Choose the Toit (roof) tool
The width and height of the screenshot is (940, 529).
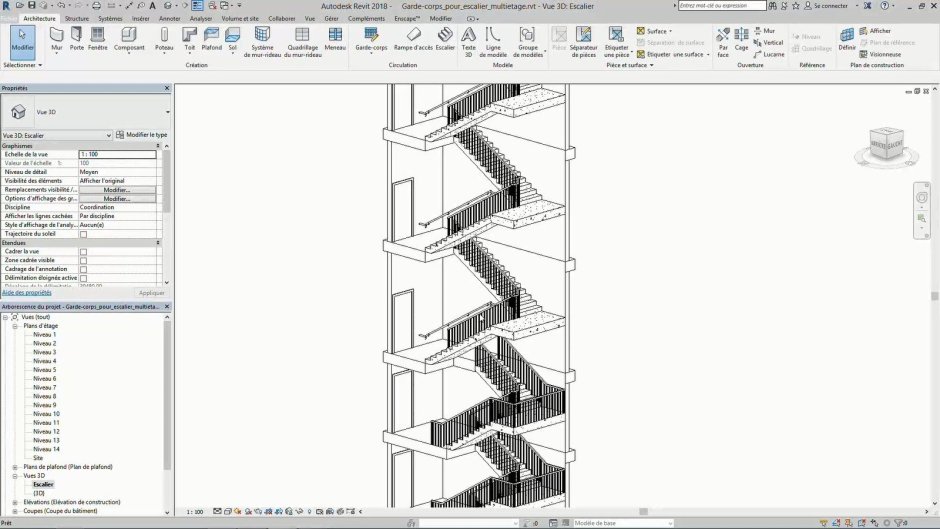189,39
